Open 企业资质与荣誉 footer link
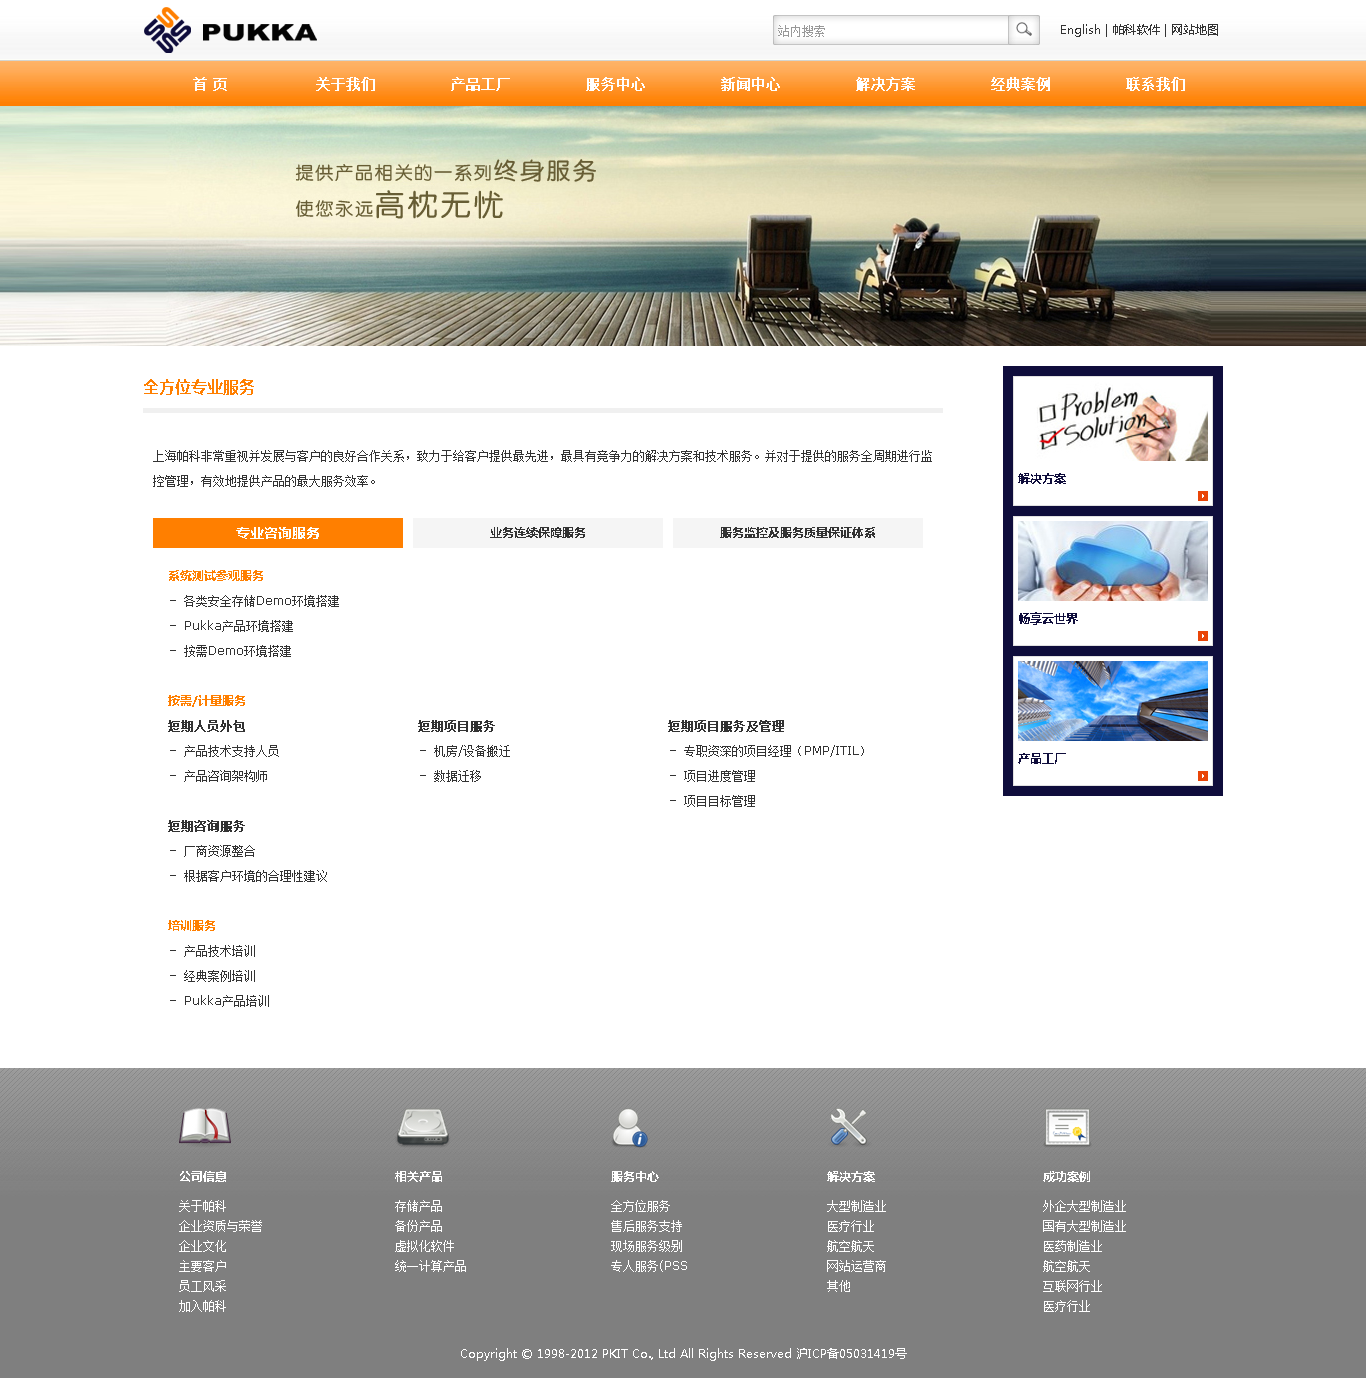This screenshot has width=1366, height=1378. (220, 1226)
